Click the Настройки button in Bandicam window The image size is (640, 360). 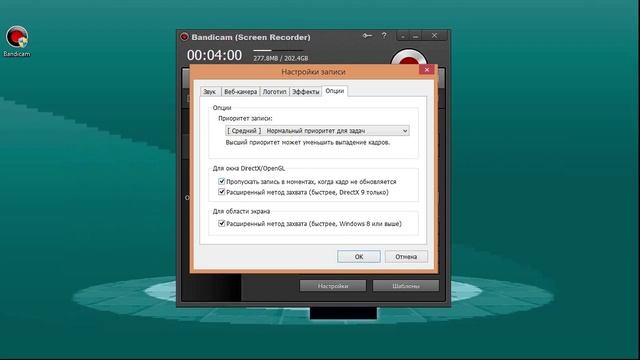click(x=333, y=286)
